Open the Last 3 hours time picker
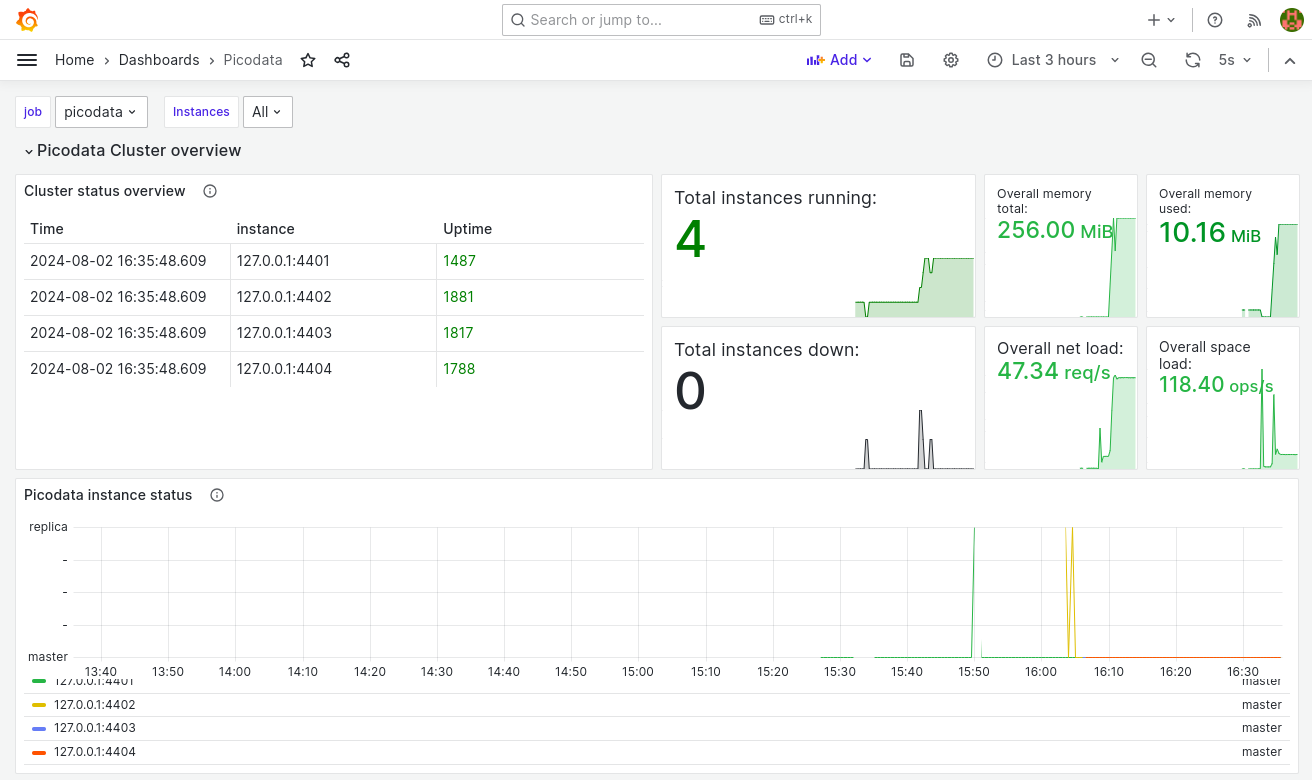The image size is (1312, 780). coord(1054,60)
